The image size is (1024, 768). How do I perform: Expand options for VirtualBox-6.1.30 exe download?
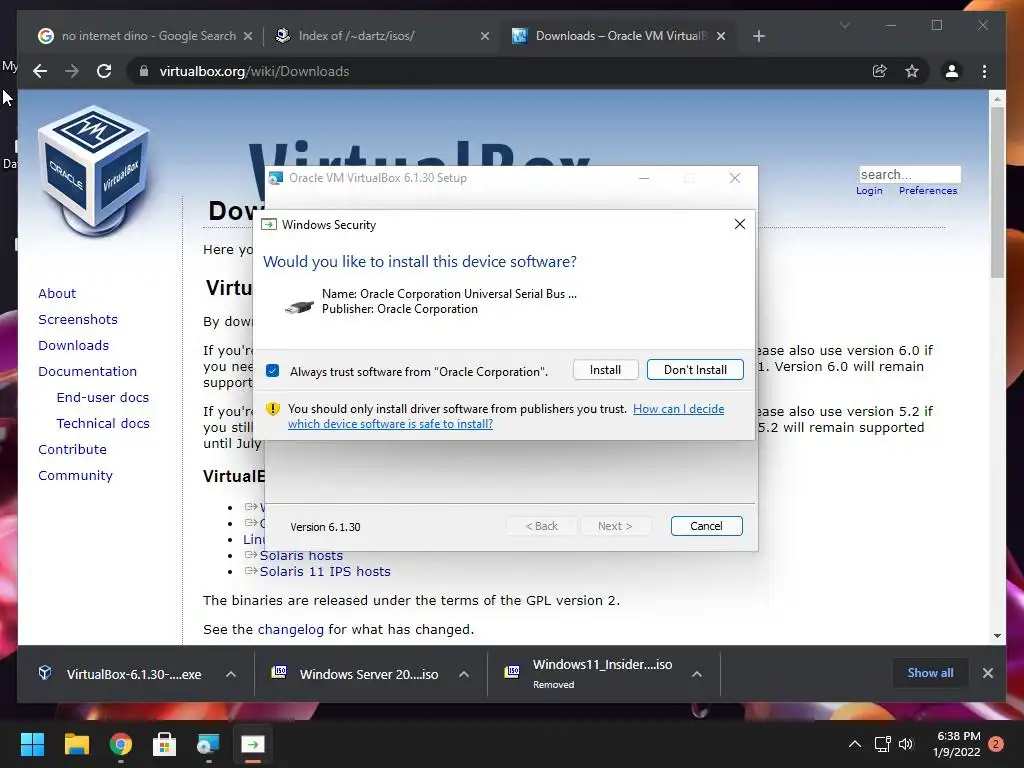pos(231,674)
